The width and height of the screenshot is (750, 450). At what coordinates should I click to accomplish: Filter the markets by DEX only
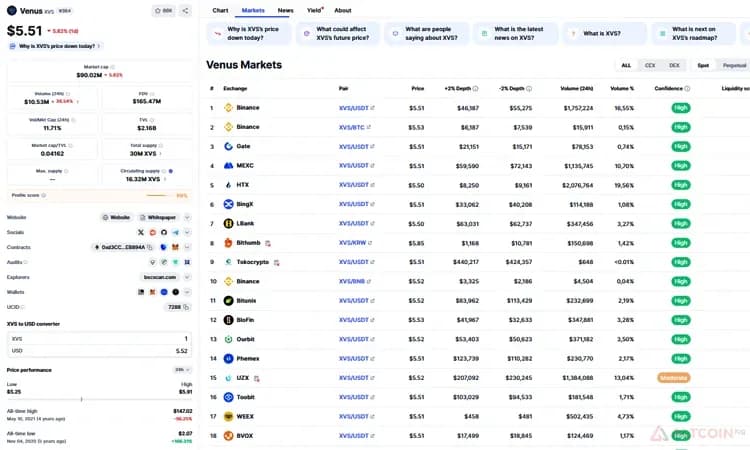(674, 66)
